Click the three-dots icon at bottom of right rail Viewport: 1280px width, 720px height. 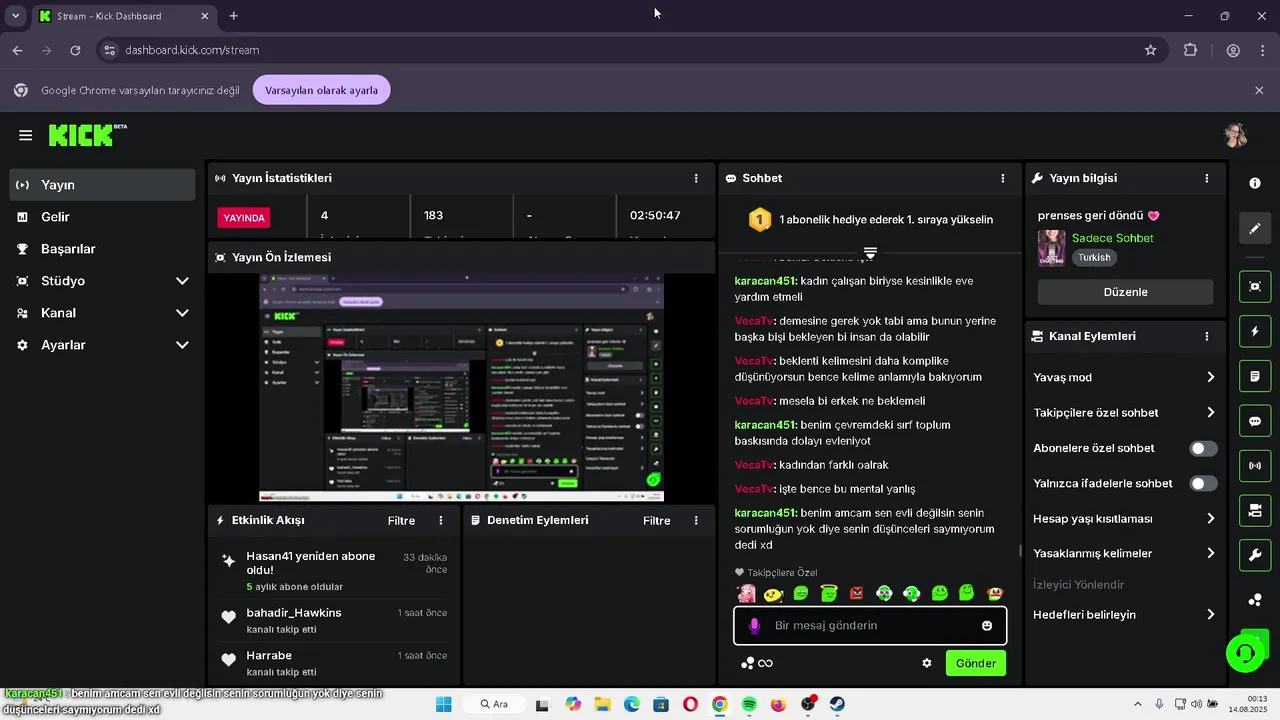[x=1255, y=600]
